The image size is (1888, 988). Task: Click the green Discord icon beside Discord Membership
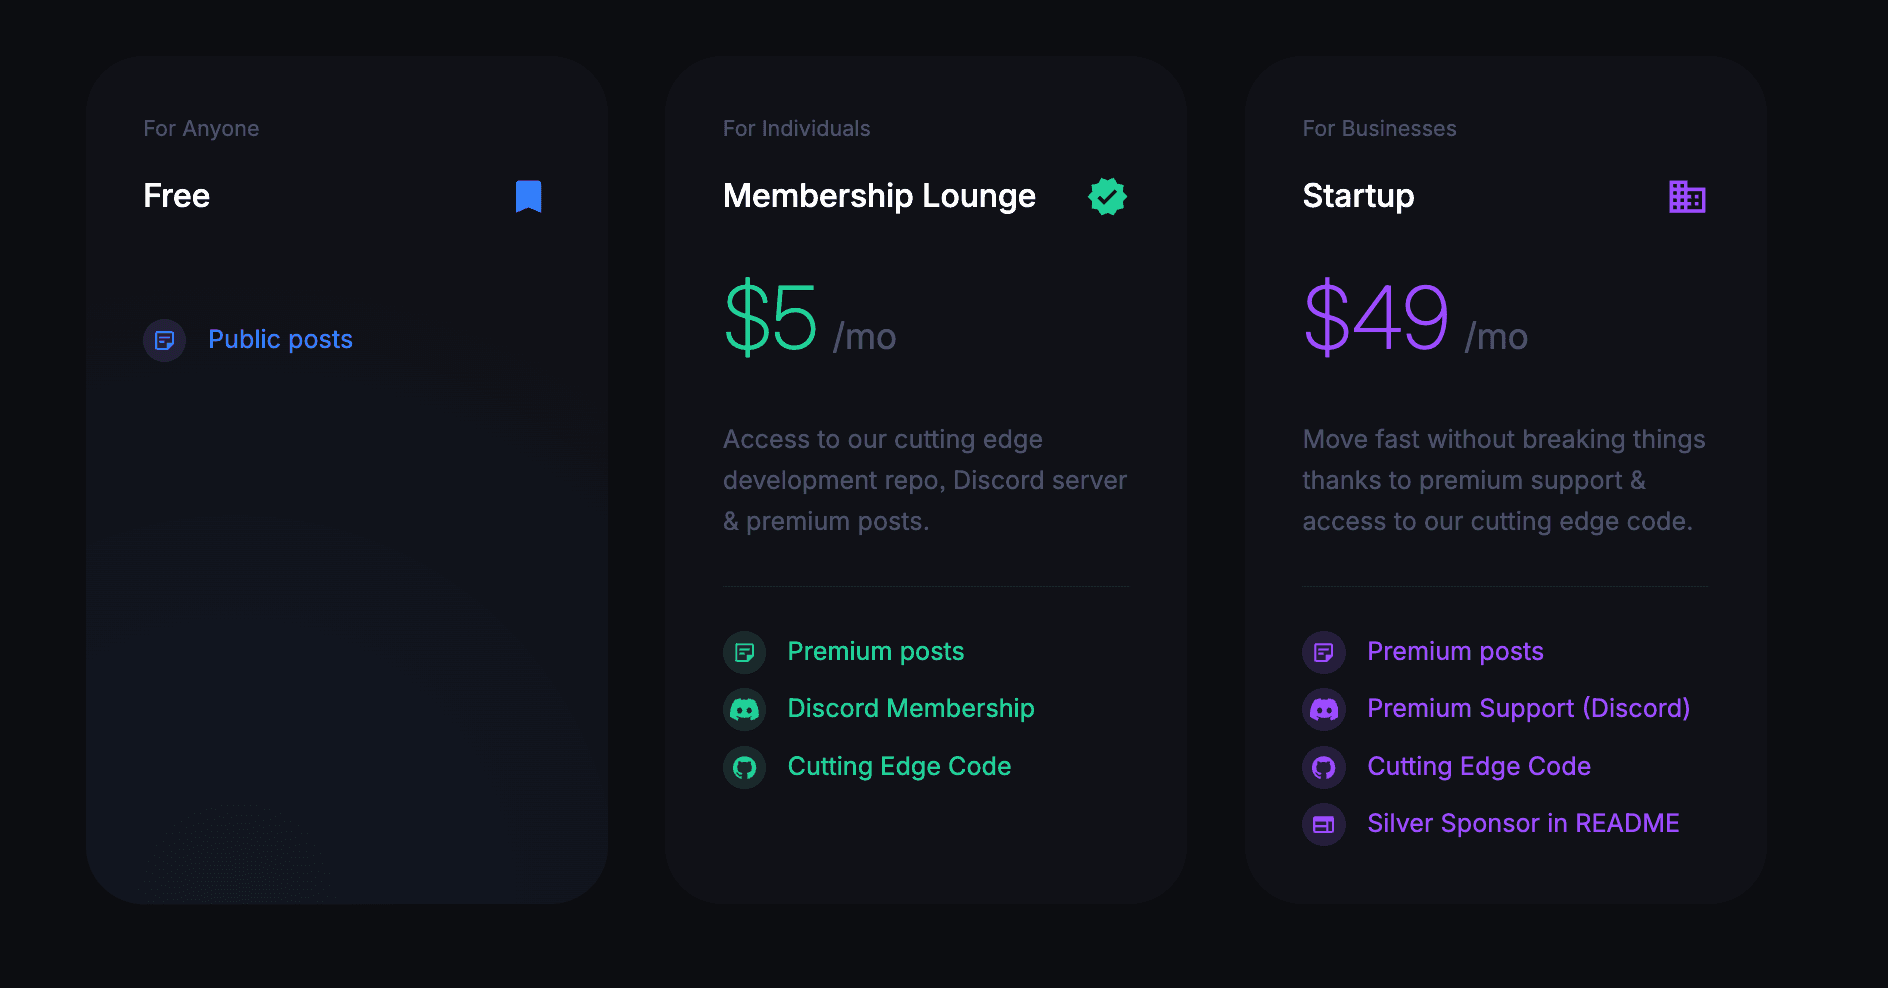[x=744, y=710]
